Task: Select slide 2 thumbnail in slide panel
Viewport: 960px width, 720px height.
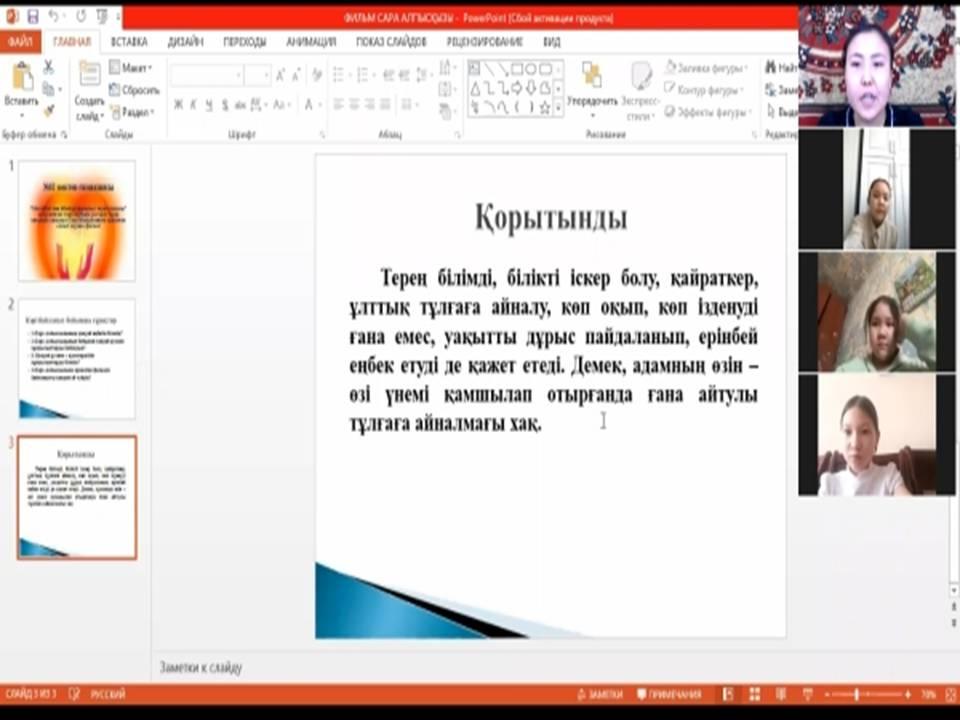Action: pos(77,358)
